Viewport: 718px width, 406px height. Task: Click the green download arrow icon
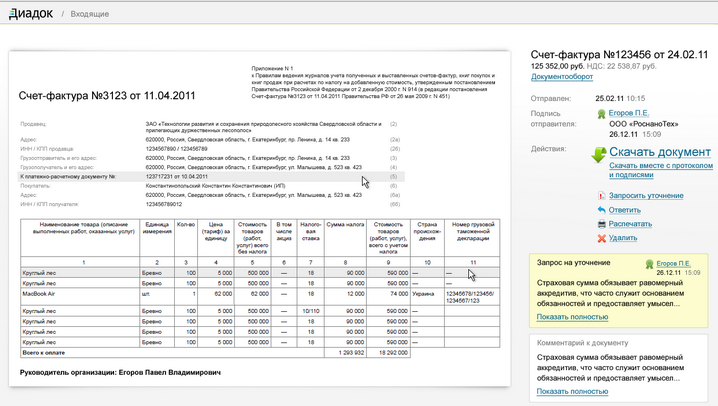pos(598,154)
